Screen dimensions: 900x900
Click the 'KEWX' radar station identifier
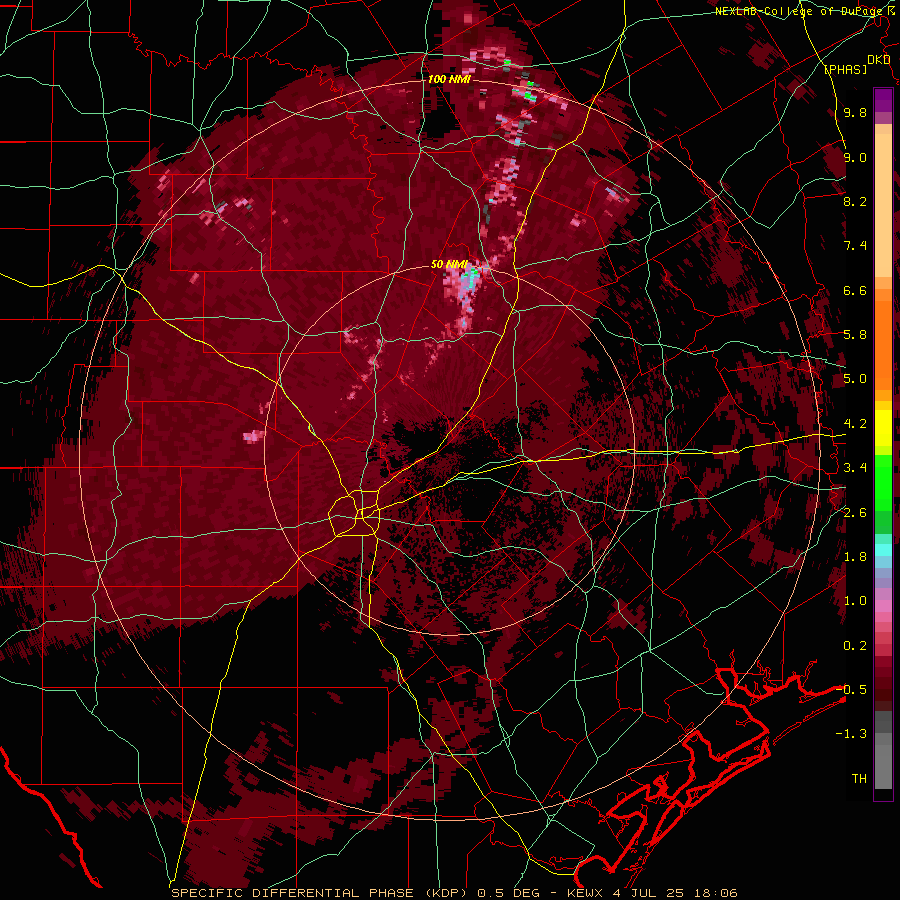585,893
